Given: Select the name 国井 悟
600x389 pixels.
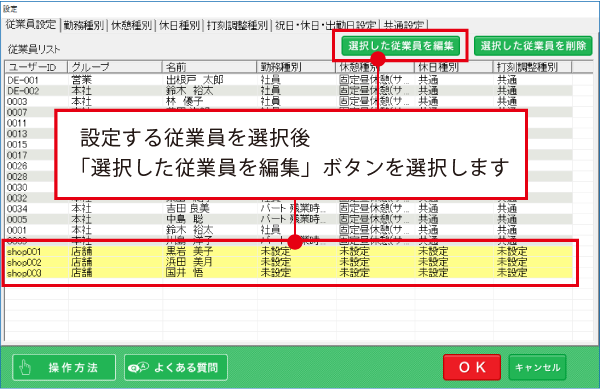Looking at the screenshot, I should coord(184,273).
